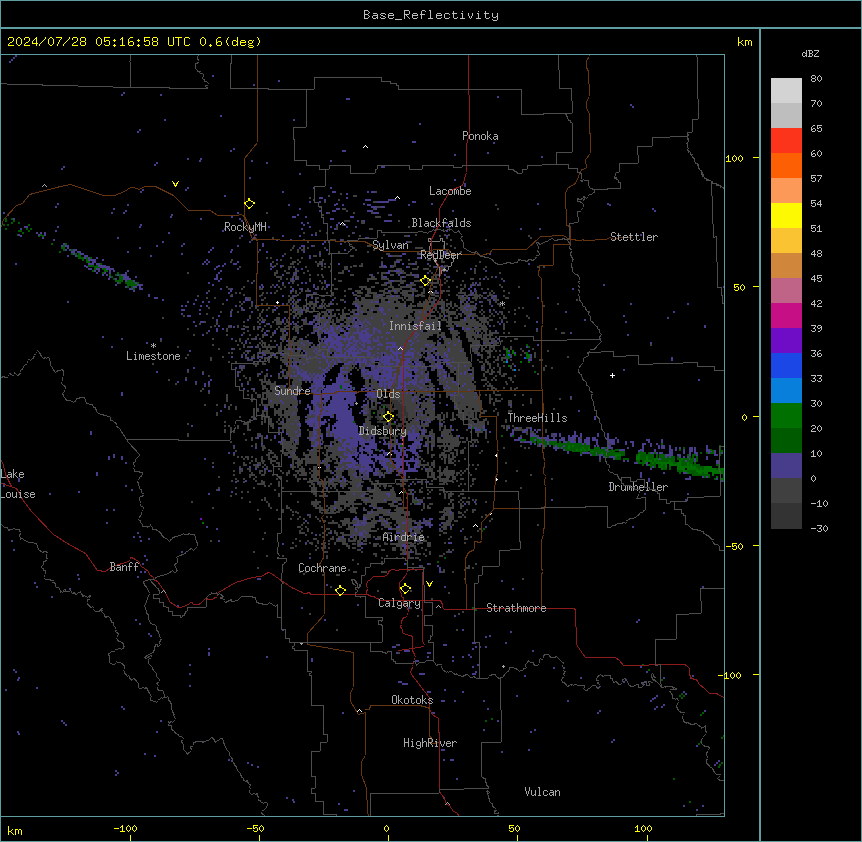Screen dimensions: 862x842
Task: Click the Stettler label
Action: [634, 237]
